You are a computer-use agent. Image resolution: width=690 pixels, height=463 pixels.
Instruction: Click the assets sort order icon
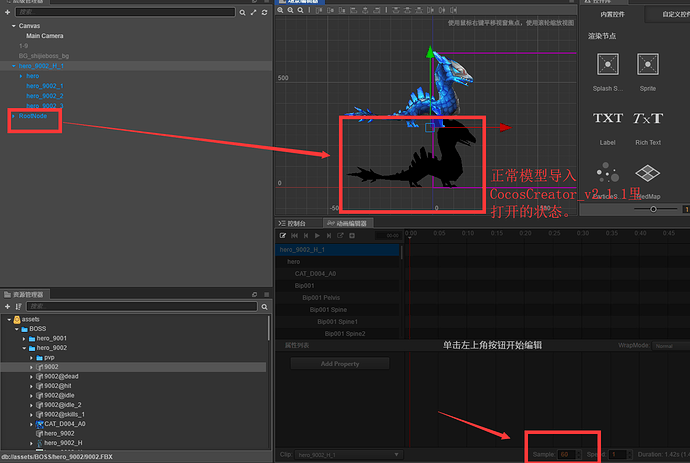18,306
